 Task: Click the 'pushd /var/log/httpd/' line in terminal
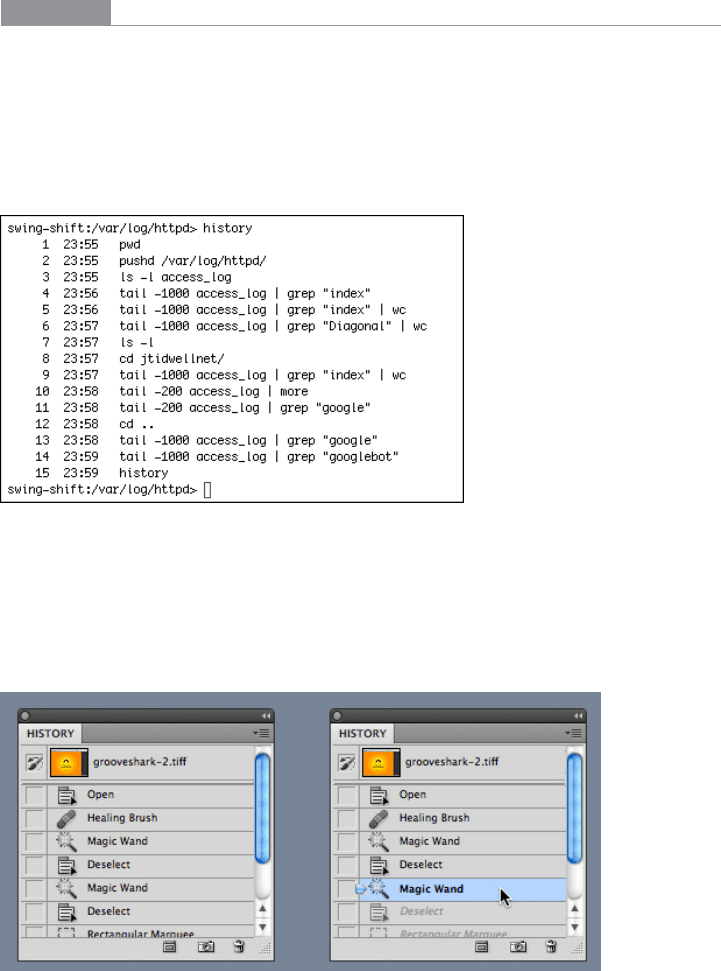pyautogui.click(x=193, y=261)
